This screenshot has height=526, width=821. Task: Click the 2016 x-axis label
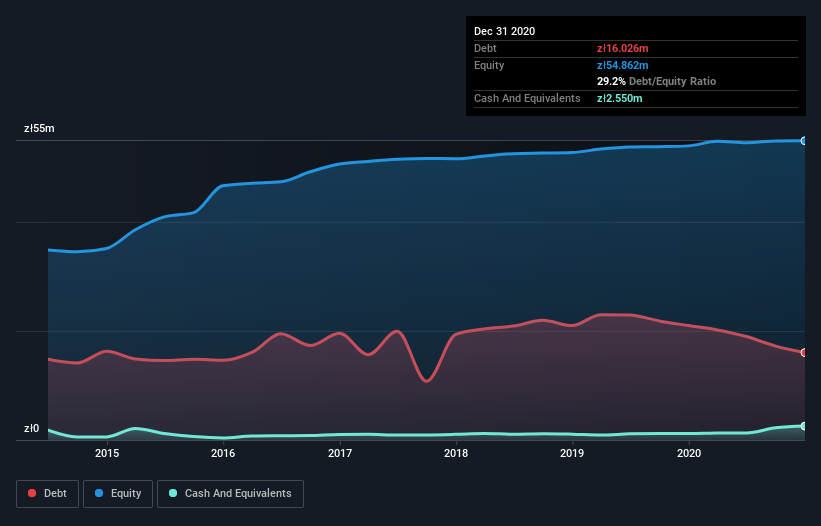(223, 453)
